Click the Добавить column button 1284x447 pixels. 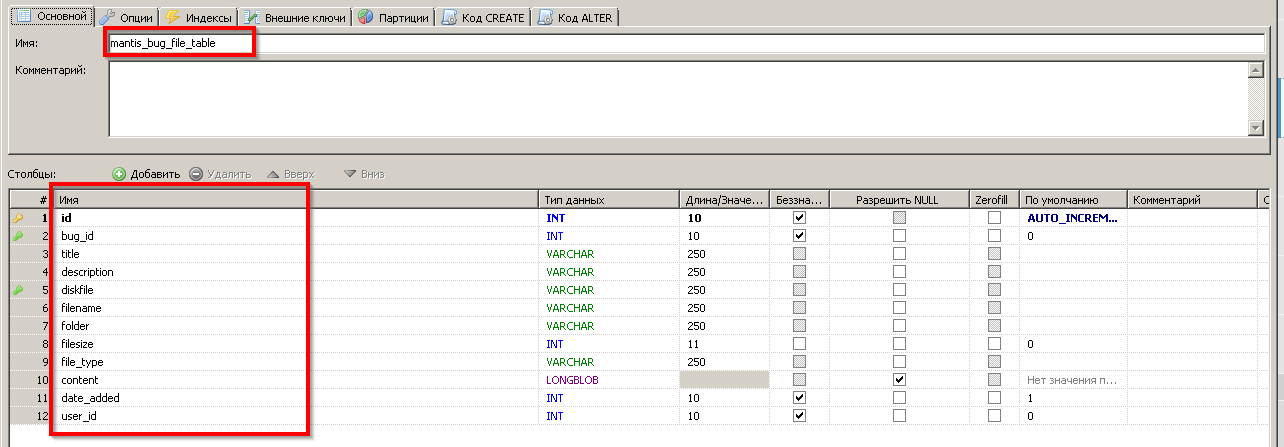(x=146, y=174)
